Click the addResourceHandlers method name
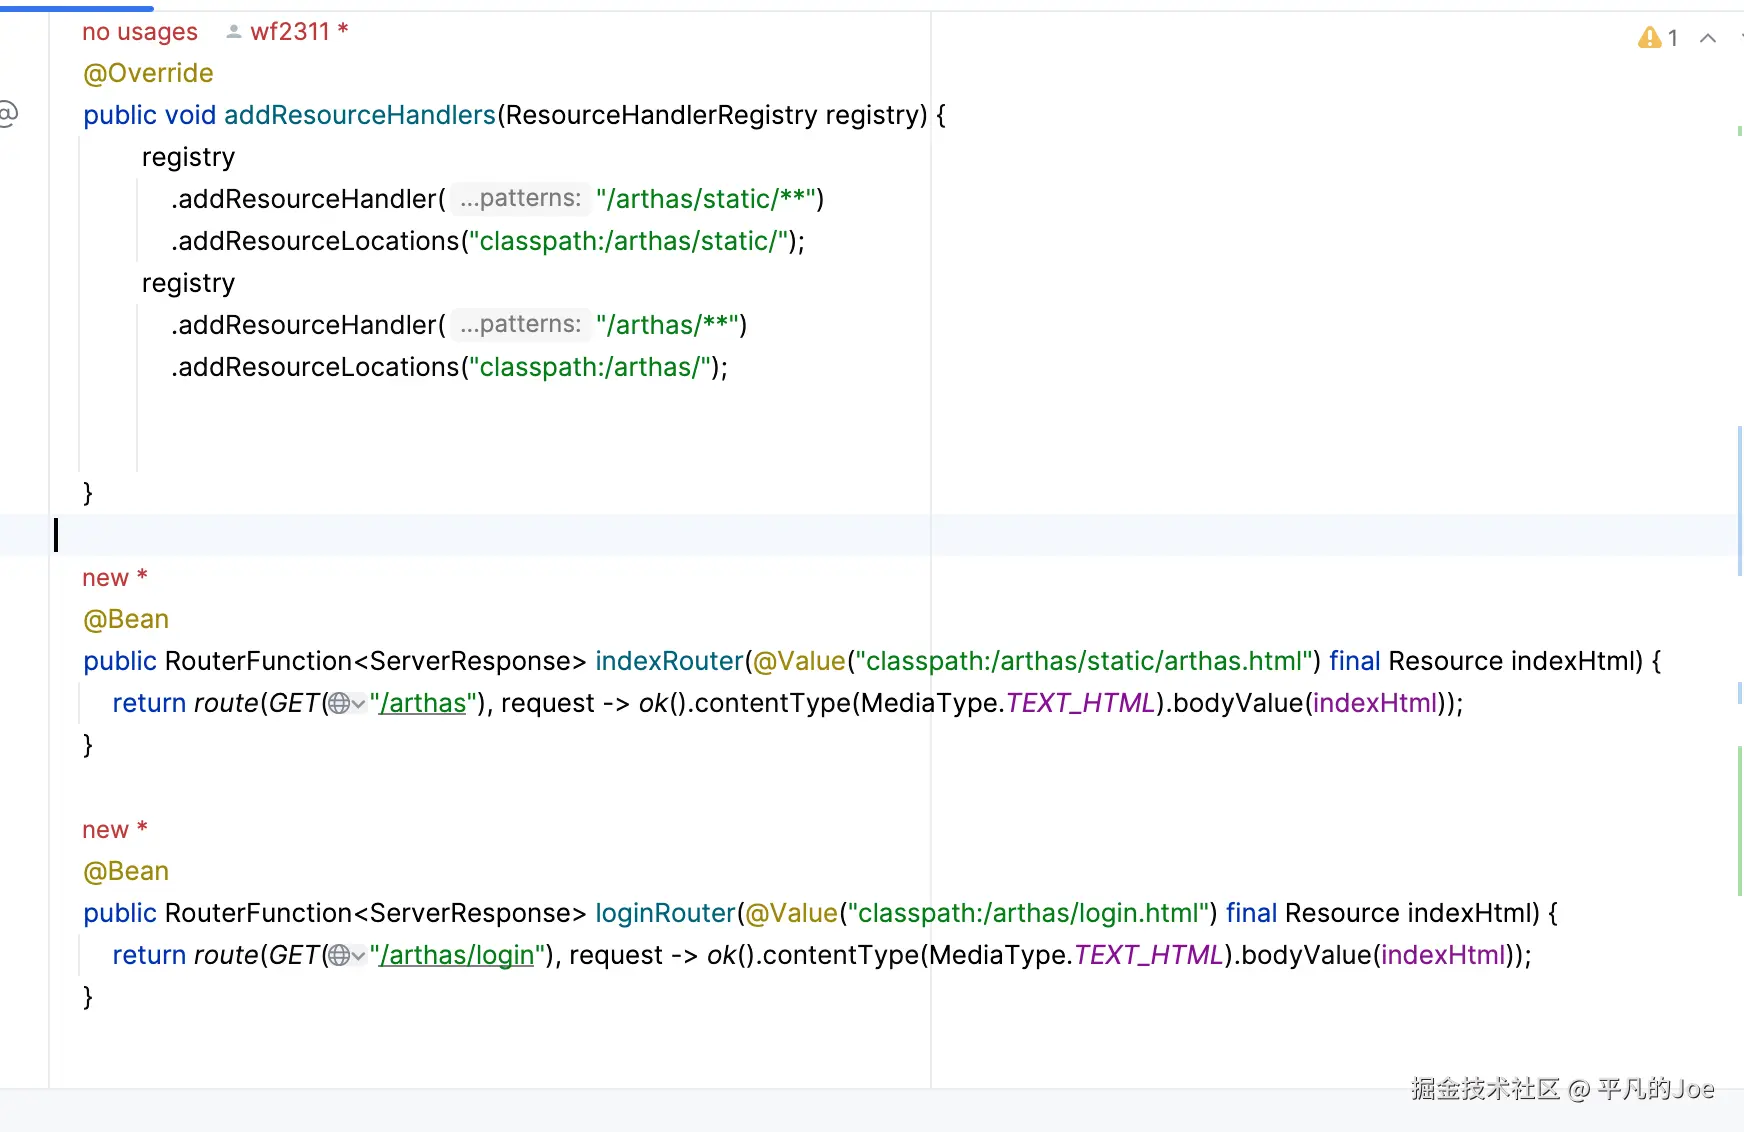 click(360, 115)
